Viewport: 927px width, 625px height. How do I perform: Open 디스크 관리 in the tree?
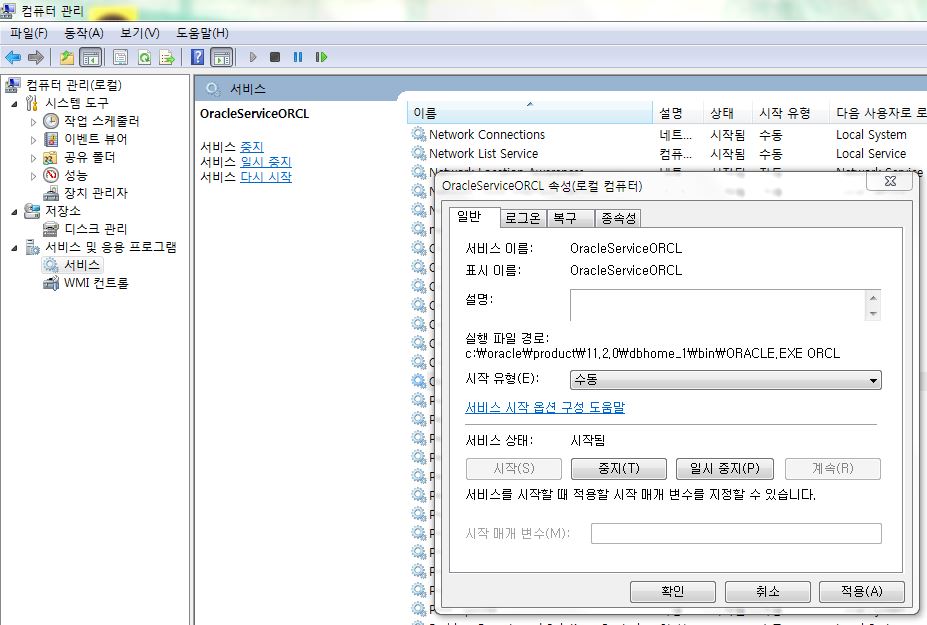(x=96, y=229)
